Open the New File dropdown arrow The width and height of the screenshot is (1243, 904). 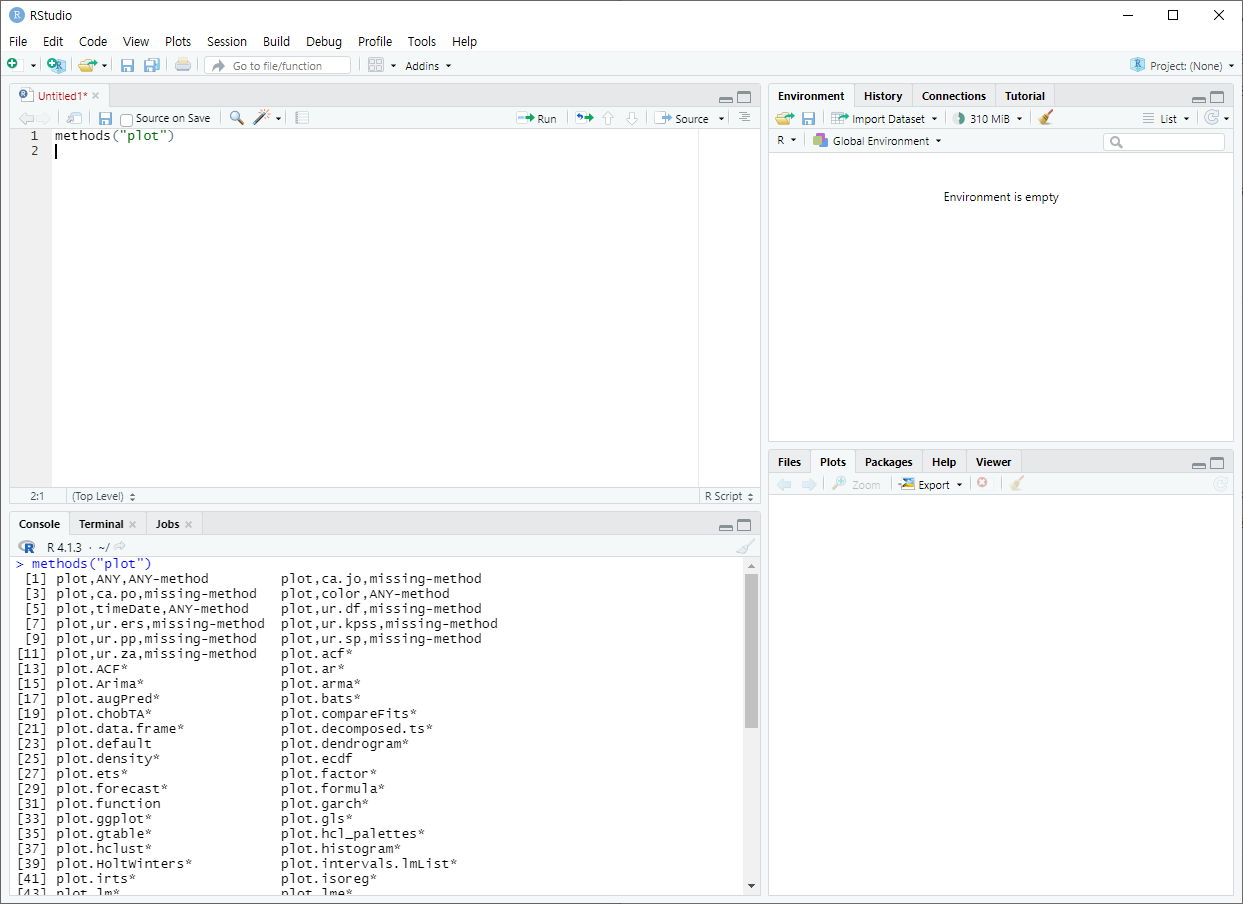click(33, 66)
